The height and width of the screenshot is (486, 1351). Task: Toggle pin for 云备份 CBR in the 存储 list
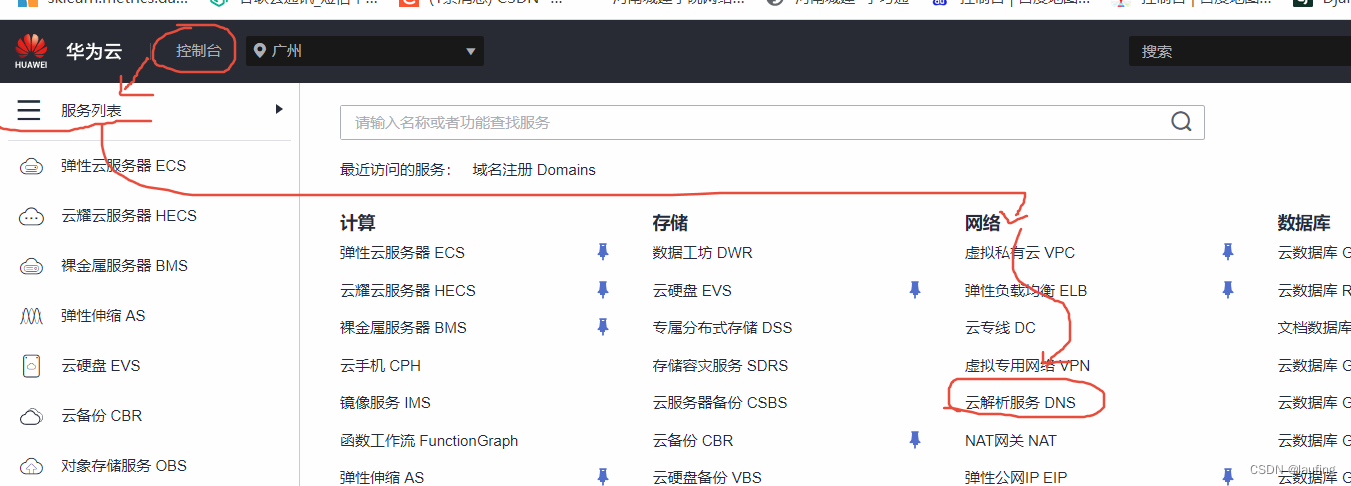[915, 440]
